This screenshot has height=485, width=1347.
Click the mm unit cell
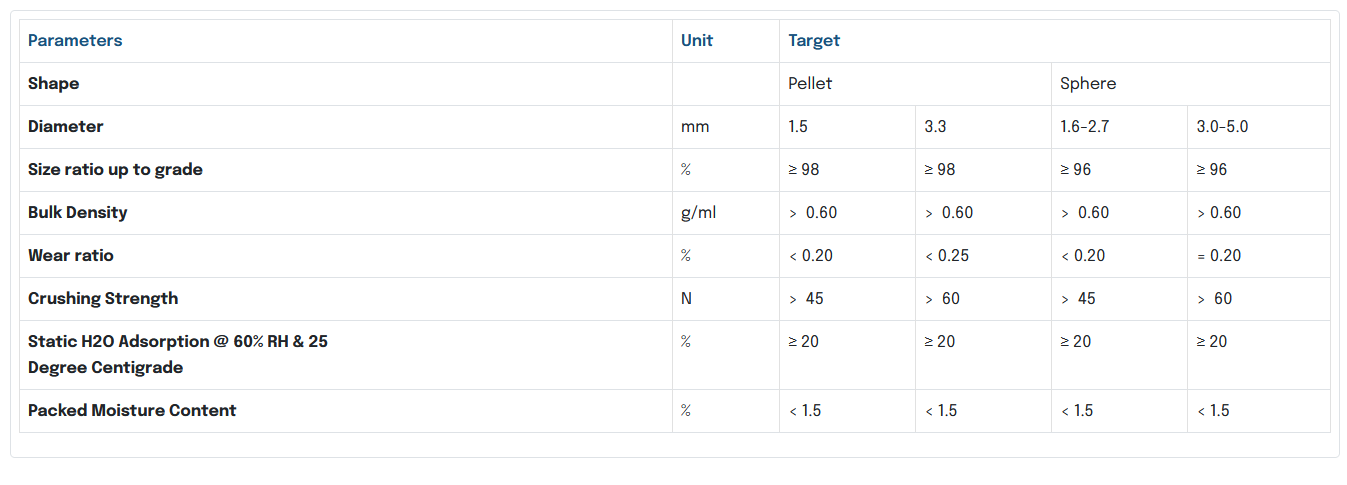tap(695, 127)
